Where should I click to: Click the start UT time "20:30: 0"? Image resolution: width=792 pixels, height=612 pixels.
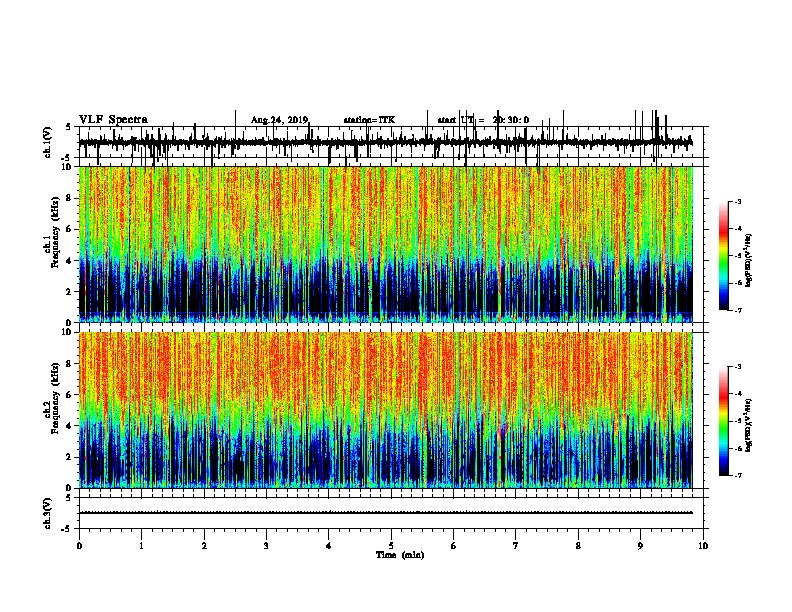coord(511,120)
